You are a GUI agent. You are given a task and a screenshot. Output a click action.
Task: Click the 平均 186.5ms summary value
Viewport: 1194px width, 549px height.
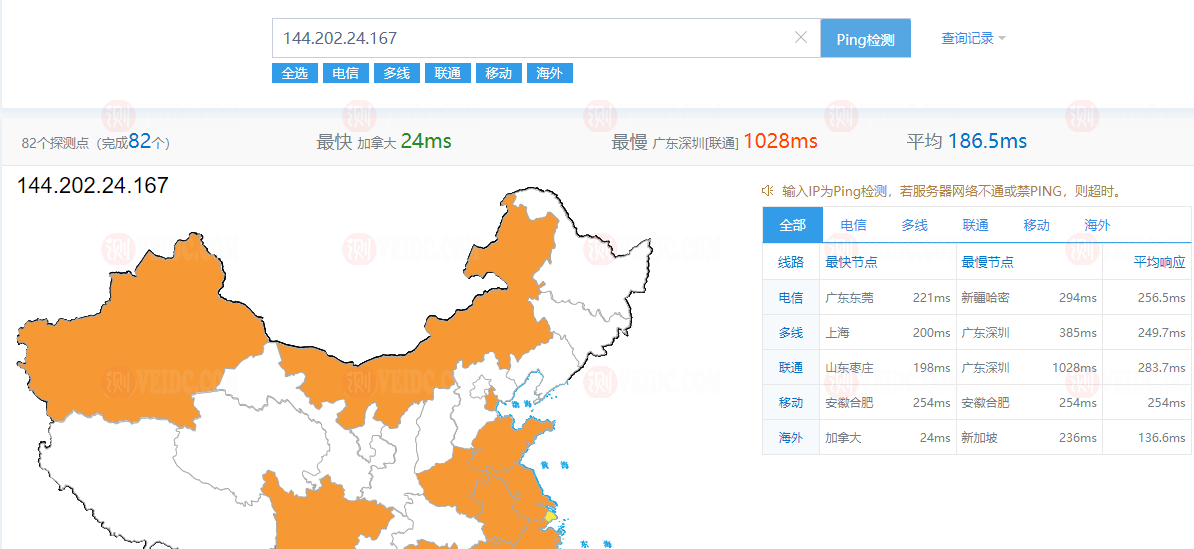(x=987, y=141)
